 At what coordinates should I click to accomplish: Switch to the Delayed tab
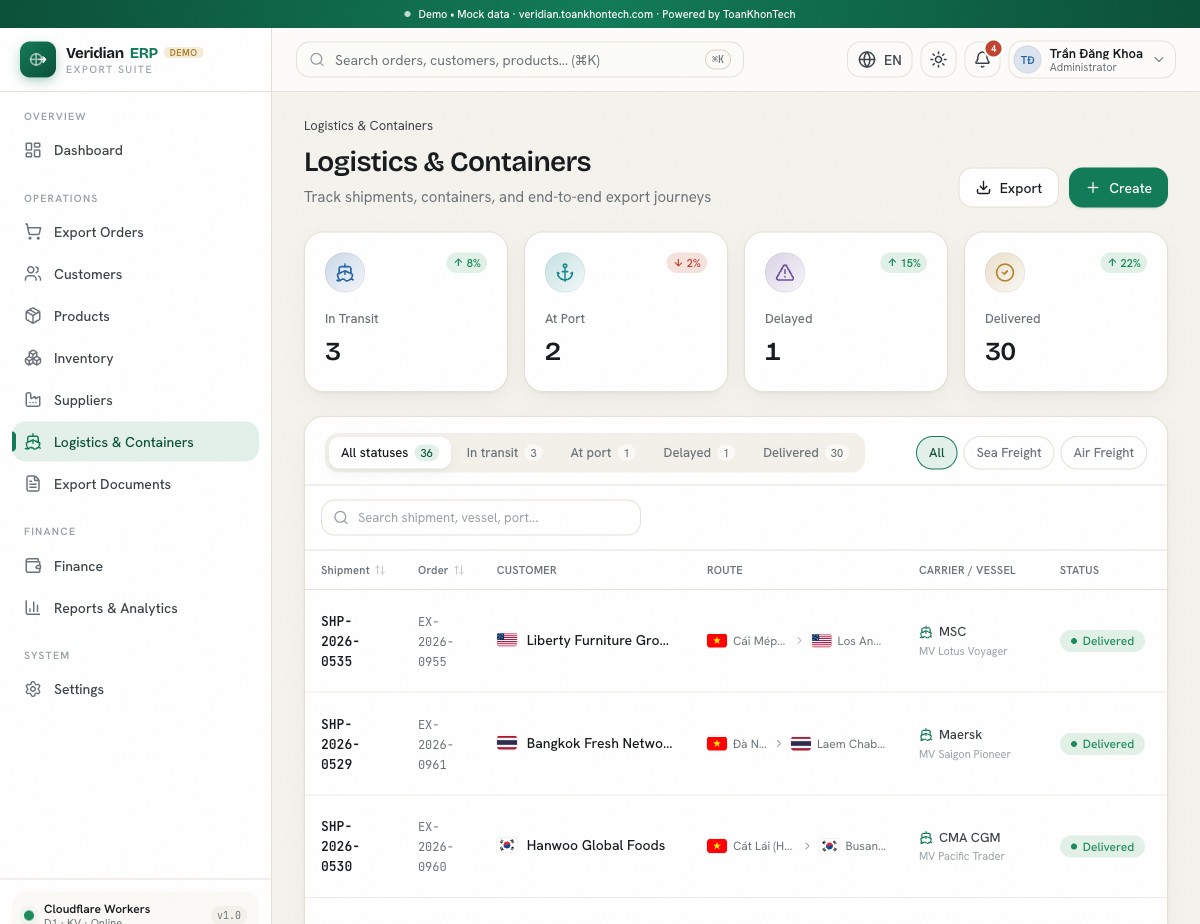698,453
